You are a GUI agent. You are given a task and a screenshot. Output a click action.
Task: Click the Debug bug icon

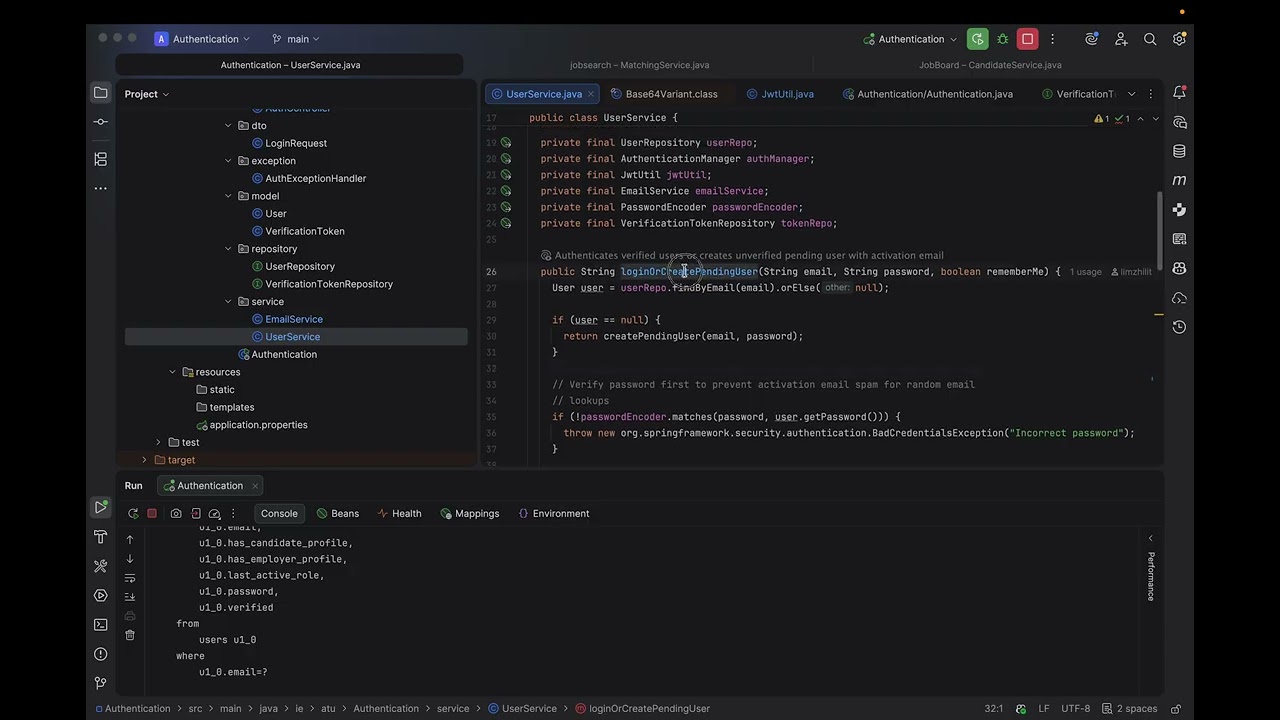tap(1003, 39)
